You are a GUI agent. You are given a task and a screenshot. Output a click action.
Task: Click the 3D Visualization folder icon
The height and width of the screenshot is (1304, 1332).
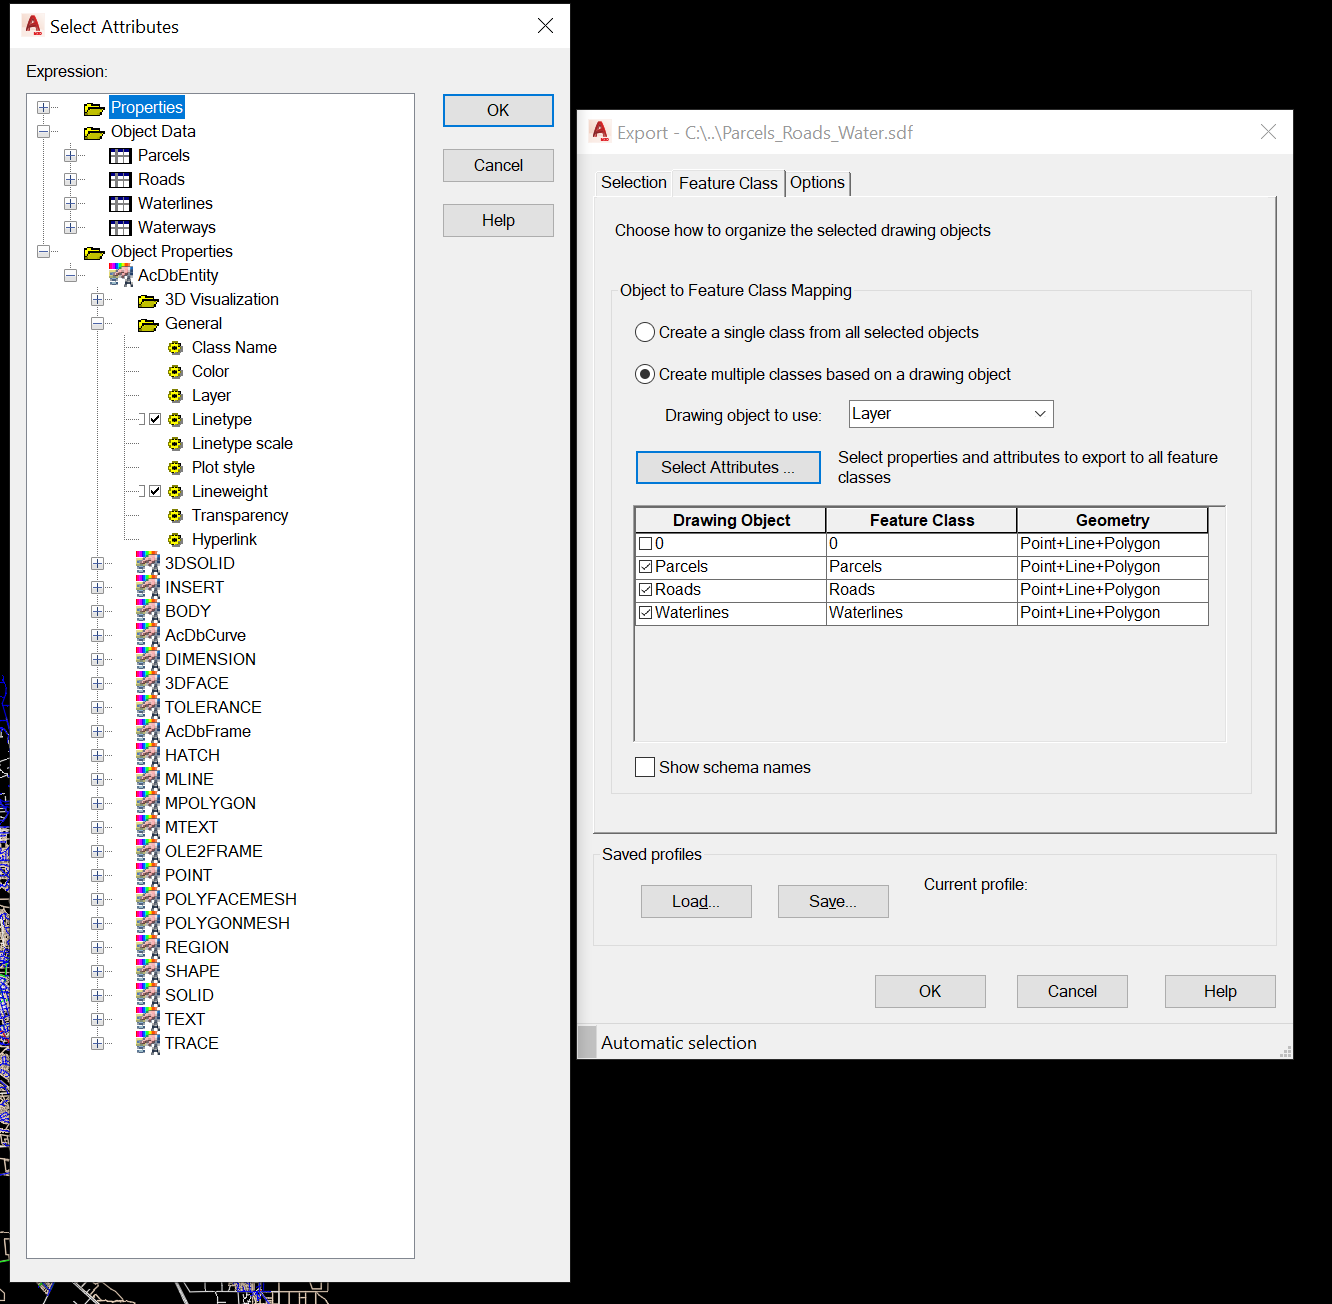pos(147,299)
